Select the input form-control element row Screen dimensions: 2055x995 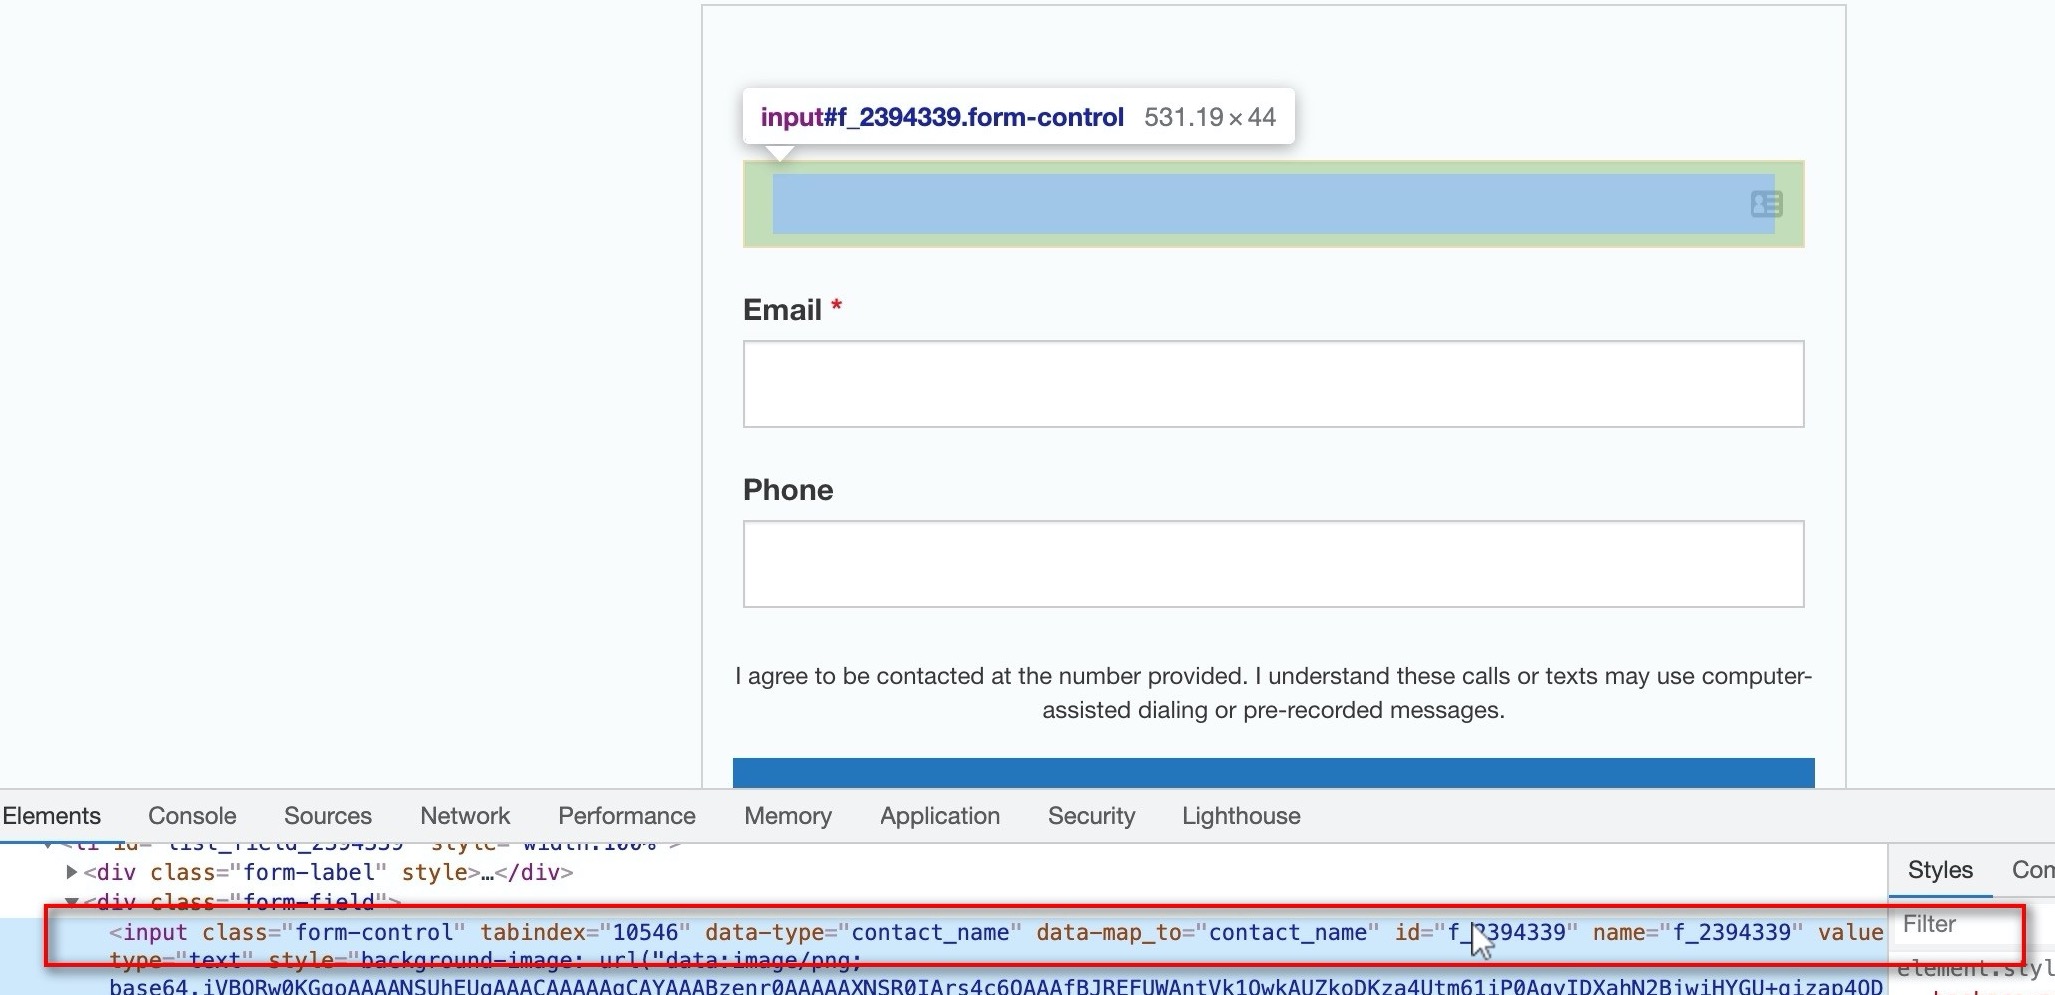(944, 932)
